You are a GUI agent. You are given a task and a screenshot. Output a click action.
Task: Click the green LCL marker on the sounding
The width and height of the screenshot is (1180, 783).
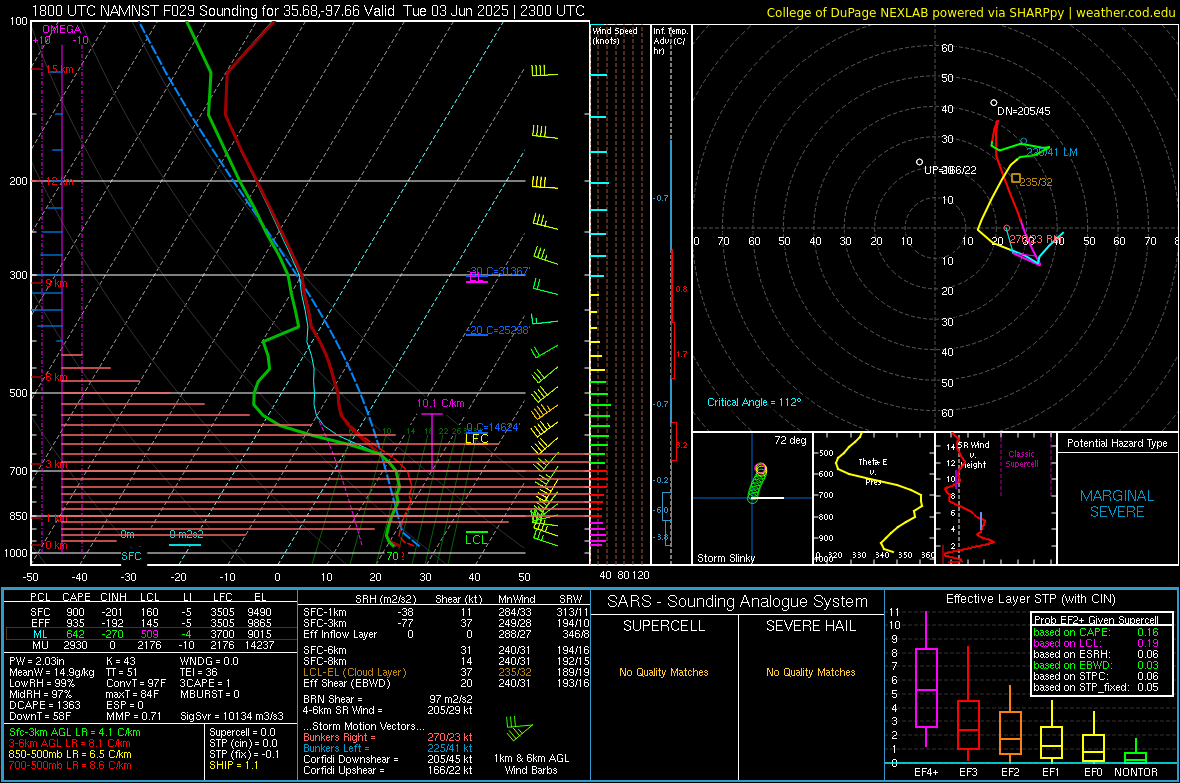click(476, 539)
